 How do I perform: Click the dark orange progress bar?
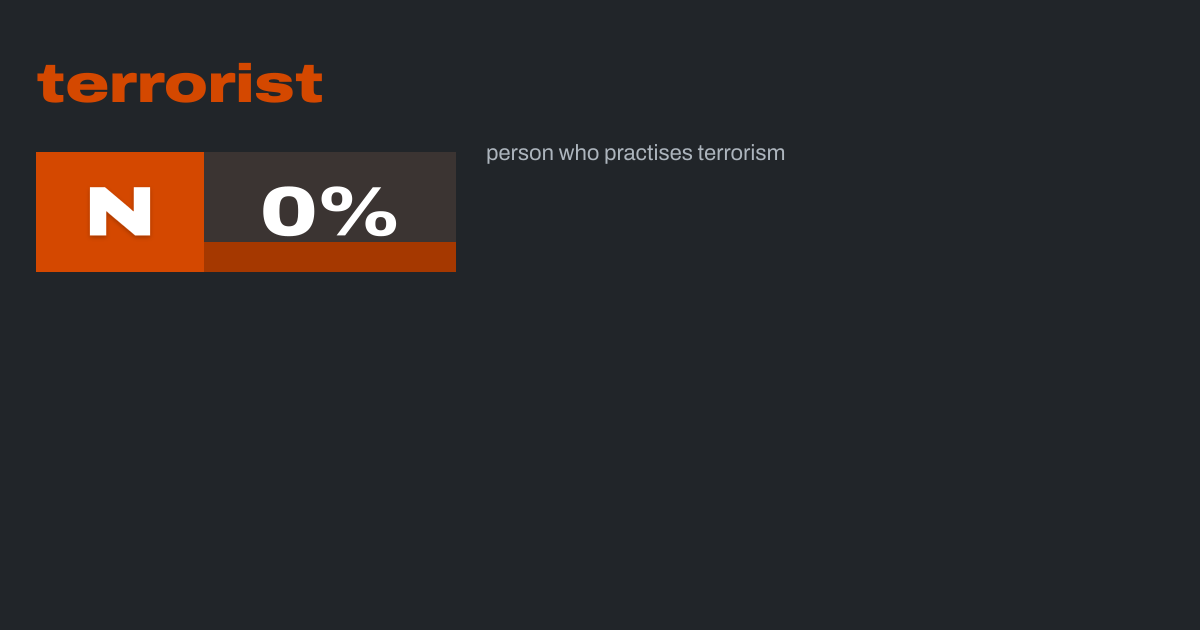tap(330, 257)
